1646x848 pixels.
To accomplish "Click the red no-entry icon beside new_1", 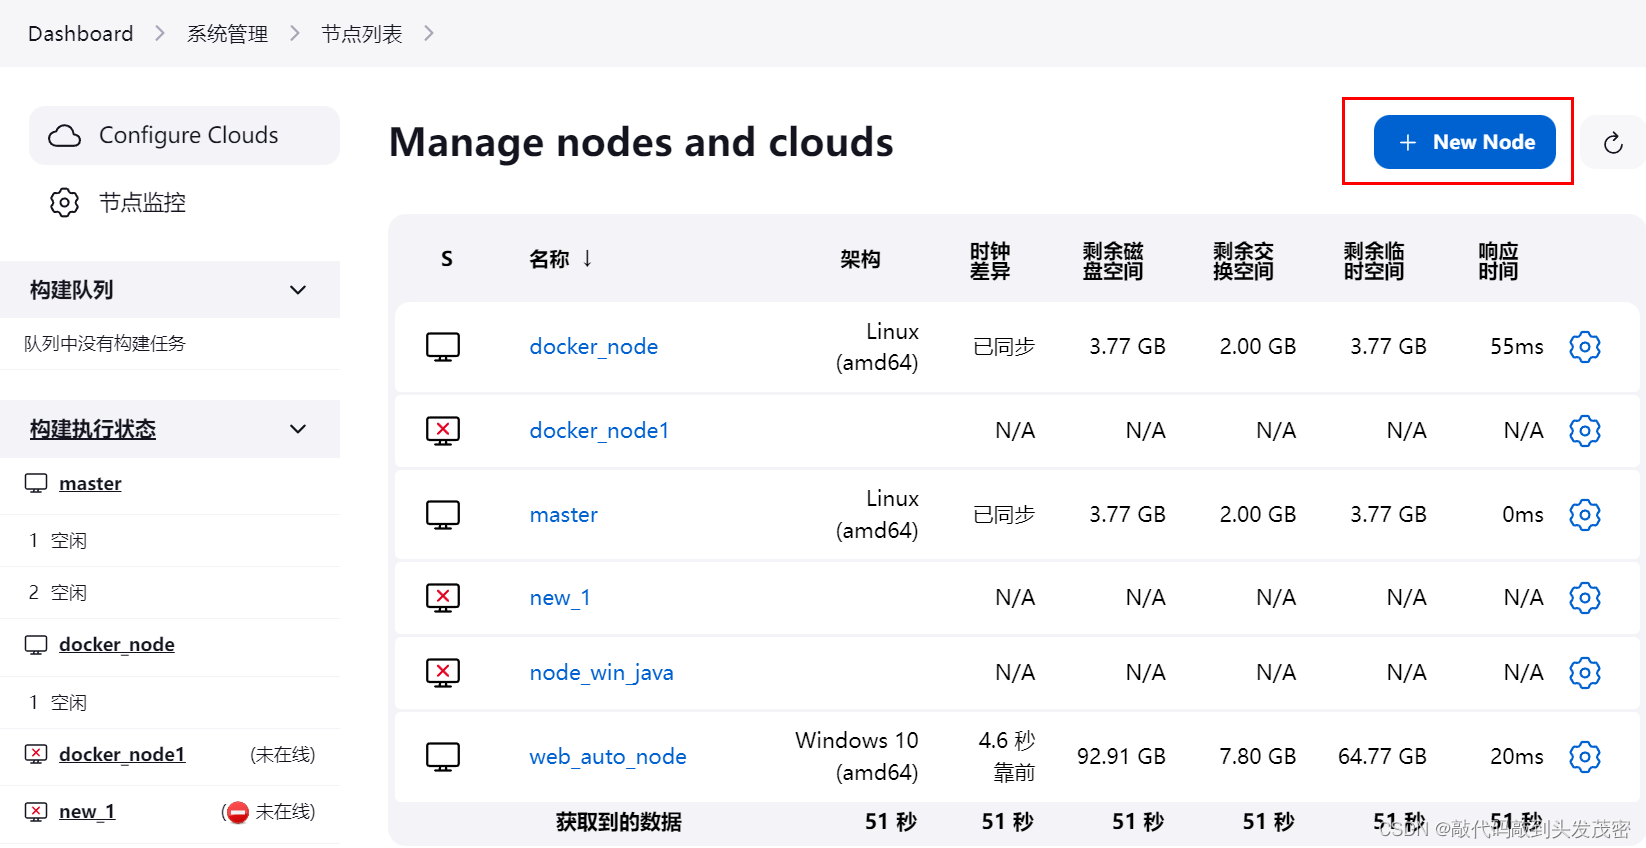I will 237,813.
